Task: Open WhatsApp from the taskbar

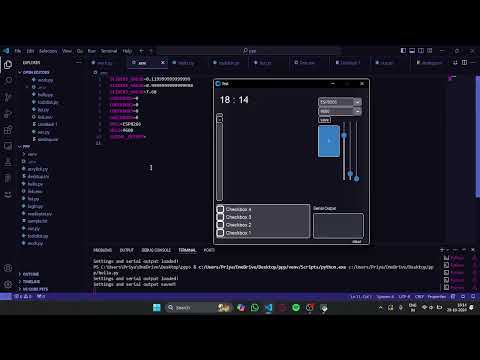Action: [255, 307]
